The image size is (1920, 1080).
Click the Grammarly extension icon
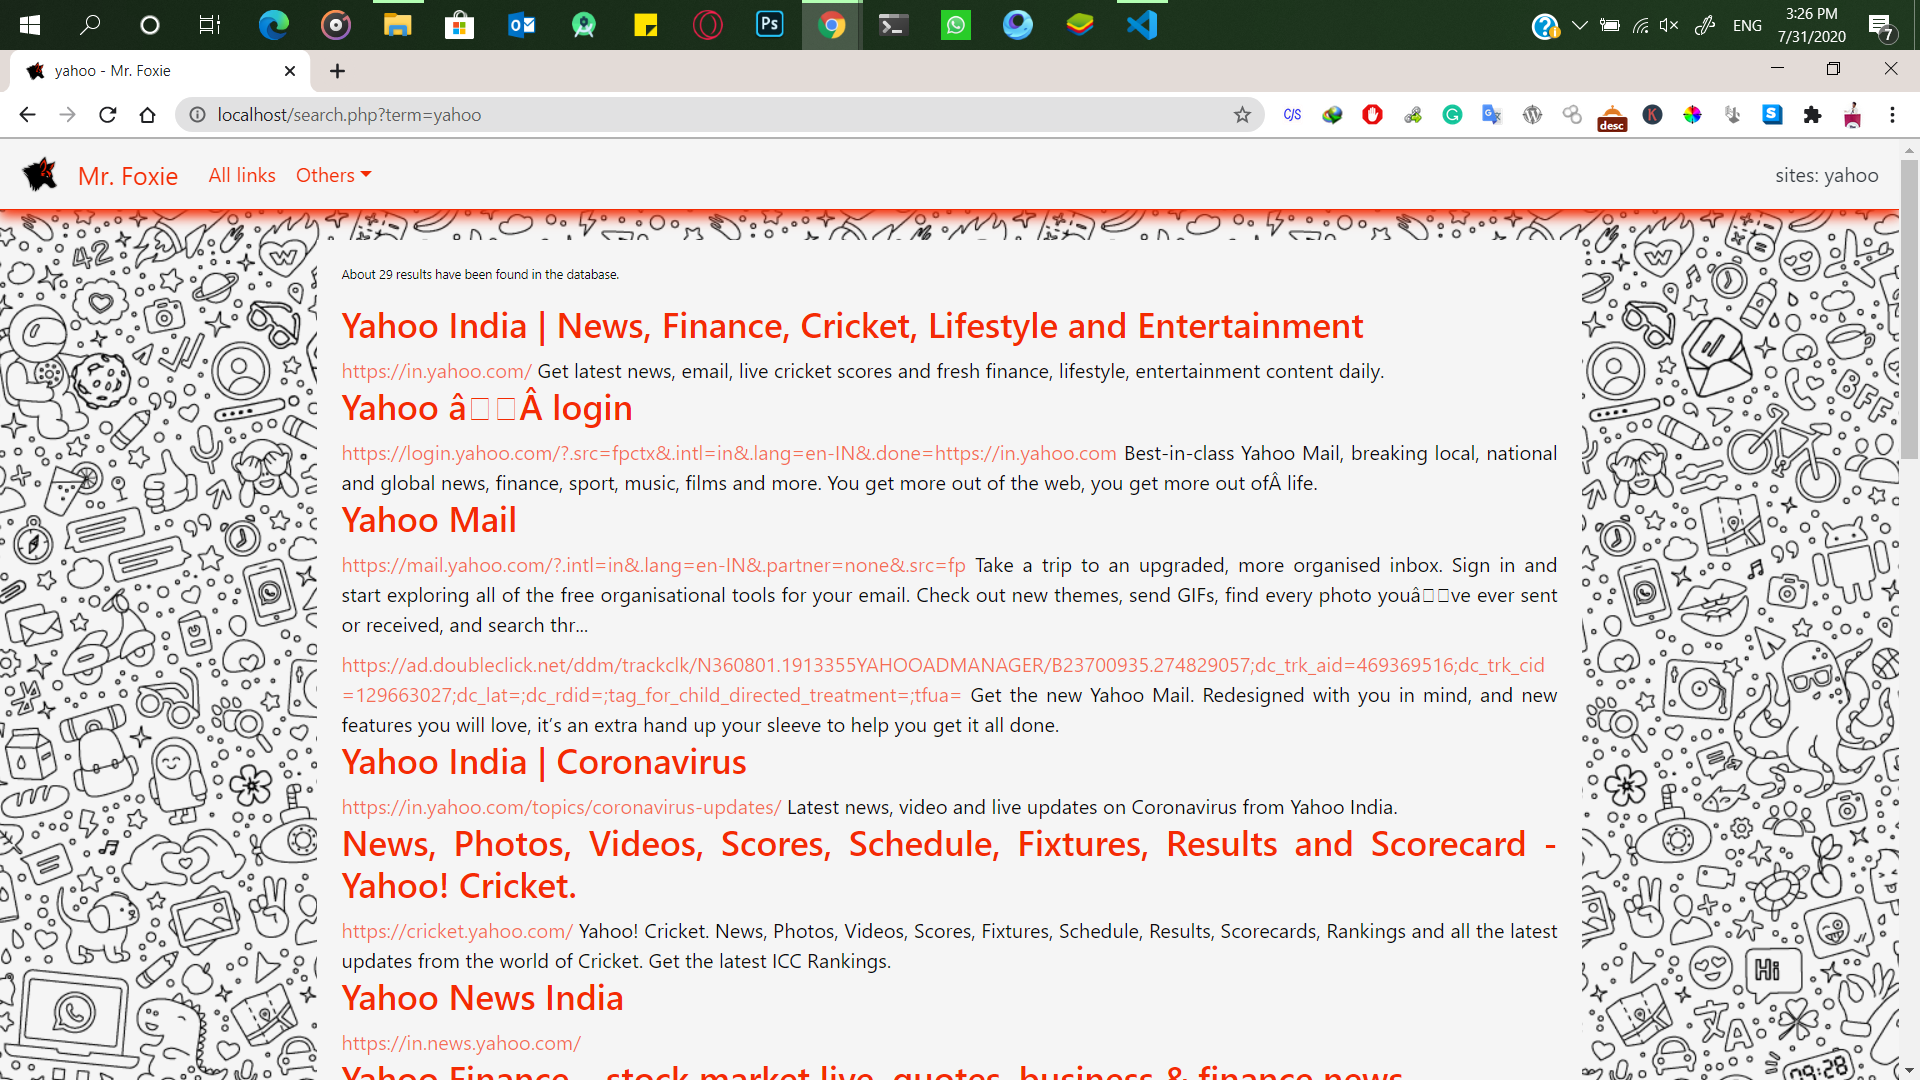click(x=1452, y=115)
